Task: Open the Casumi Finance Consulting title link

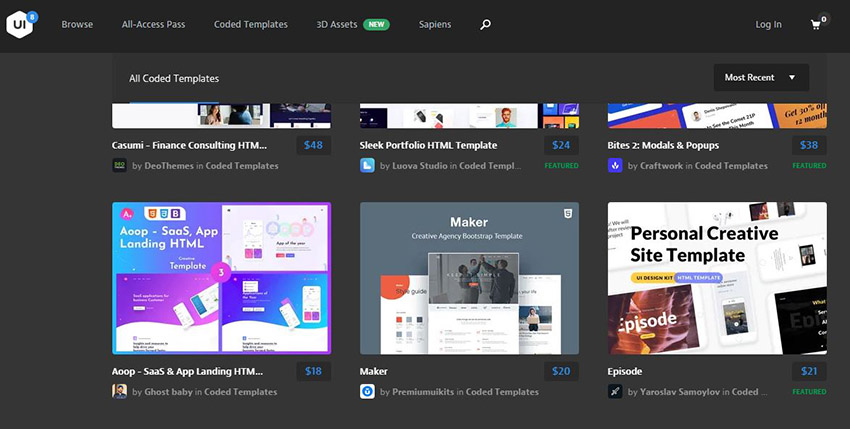Action: point(189,145)
